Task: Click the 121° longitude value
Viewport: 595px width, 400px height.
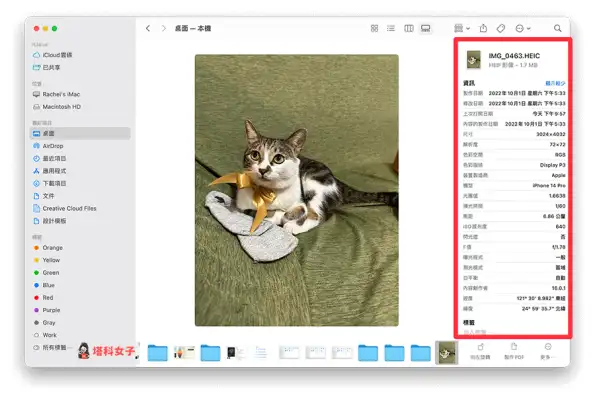Action: click(x=541, y=298)
